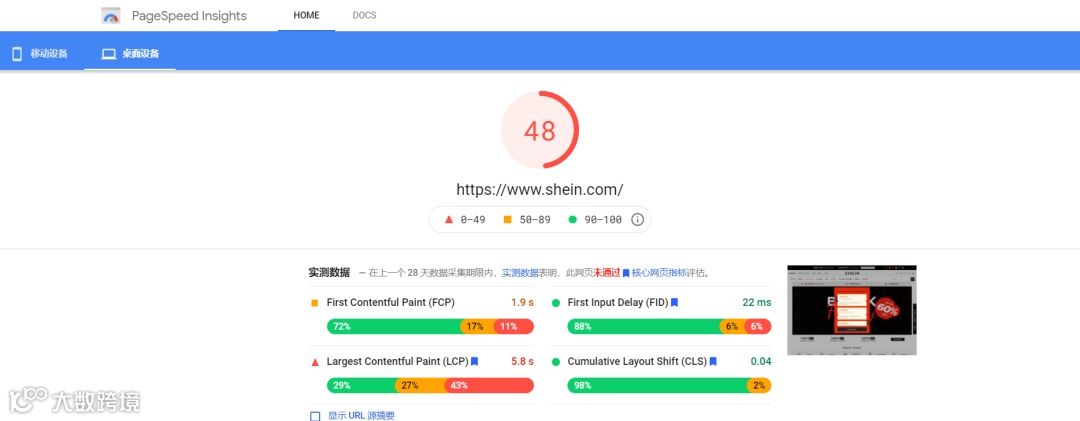The width and height of the screenshot is (1080, 421).
Task: Click the red triangle icon beside LCP
Action: coord(315,362)
